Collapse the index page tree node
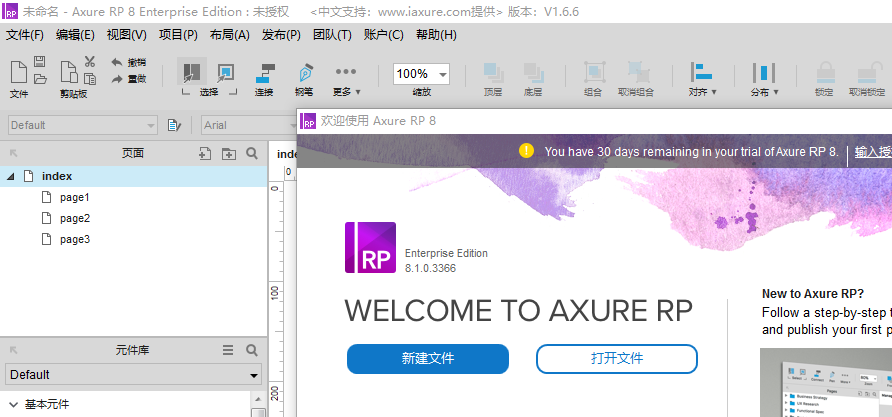This screenshot has width=892, height=417. tap(10, 176)
